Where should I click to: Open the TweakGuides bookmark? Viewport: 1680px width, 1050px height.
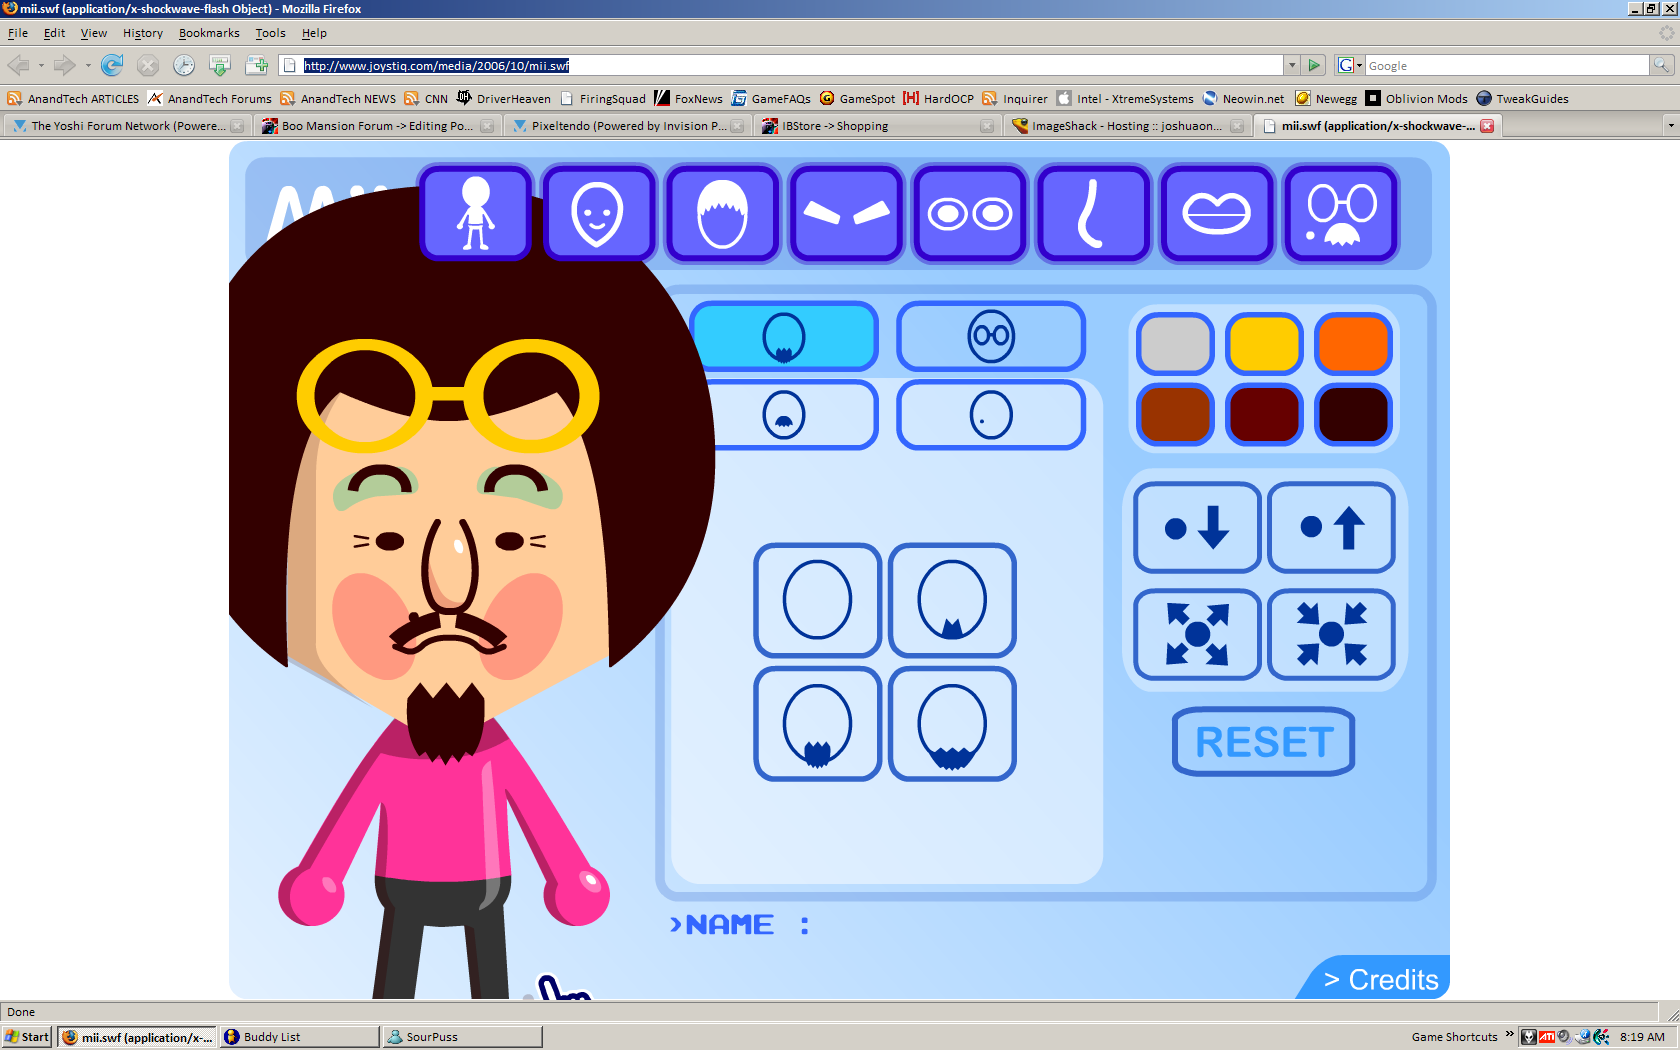point(1522,99)
